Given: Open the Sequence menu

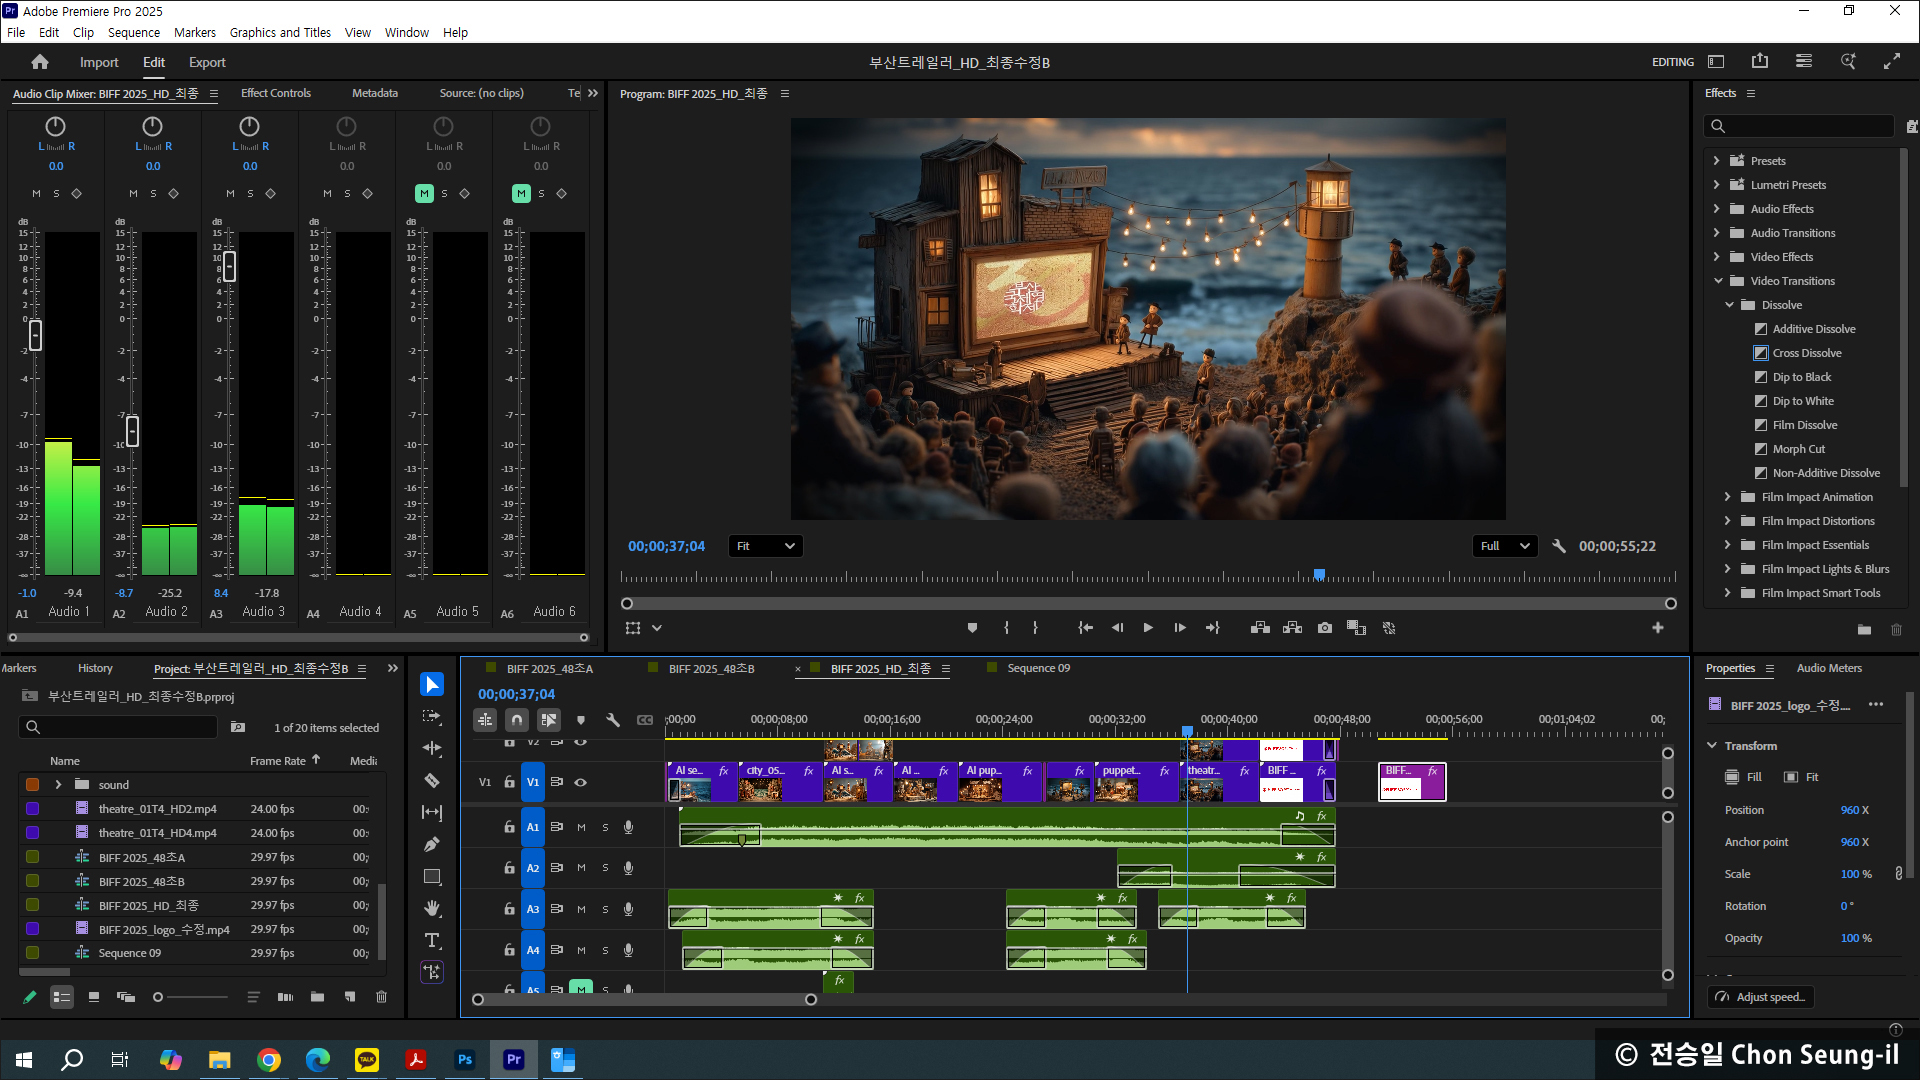Looking at the screenshot, I should 133,32.
